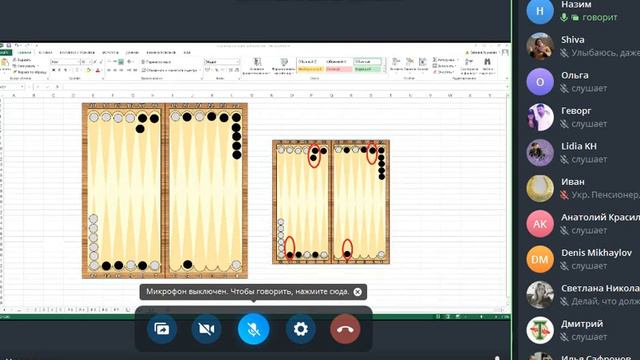Switch to the Главная ribbon tab

coord(24,53)
